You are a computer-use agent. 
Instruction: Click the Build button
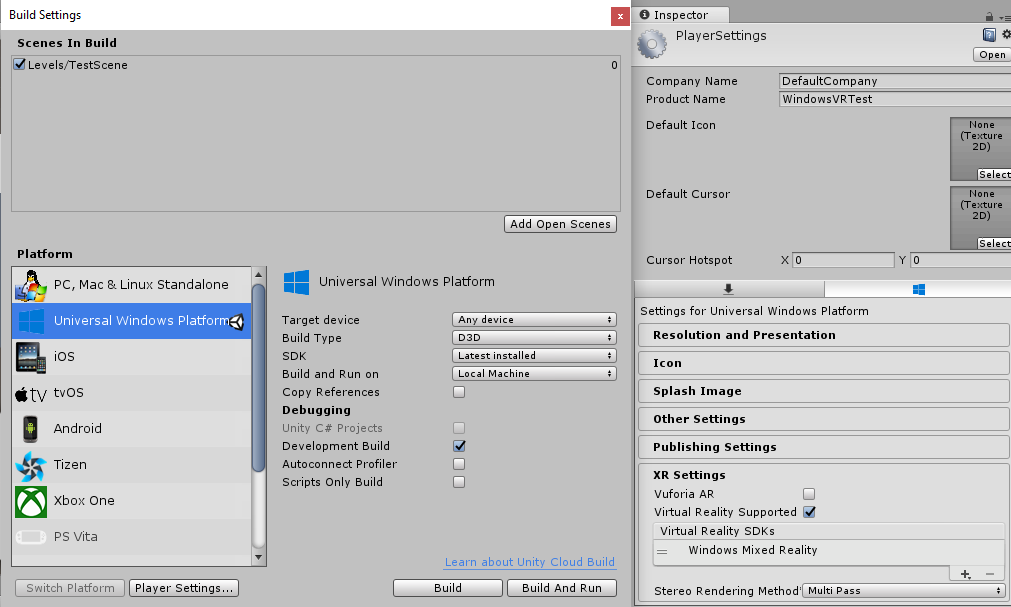point(447,588)
